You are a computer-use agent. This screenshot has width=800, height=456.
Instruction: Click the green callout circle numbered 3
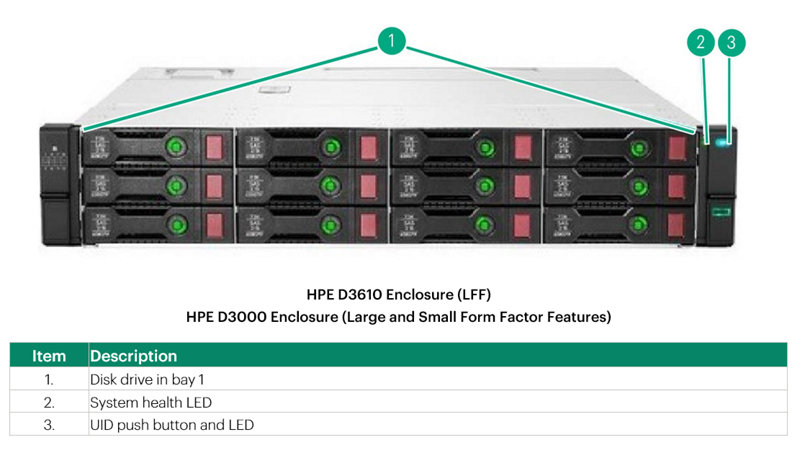click(732, 42)
